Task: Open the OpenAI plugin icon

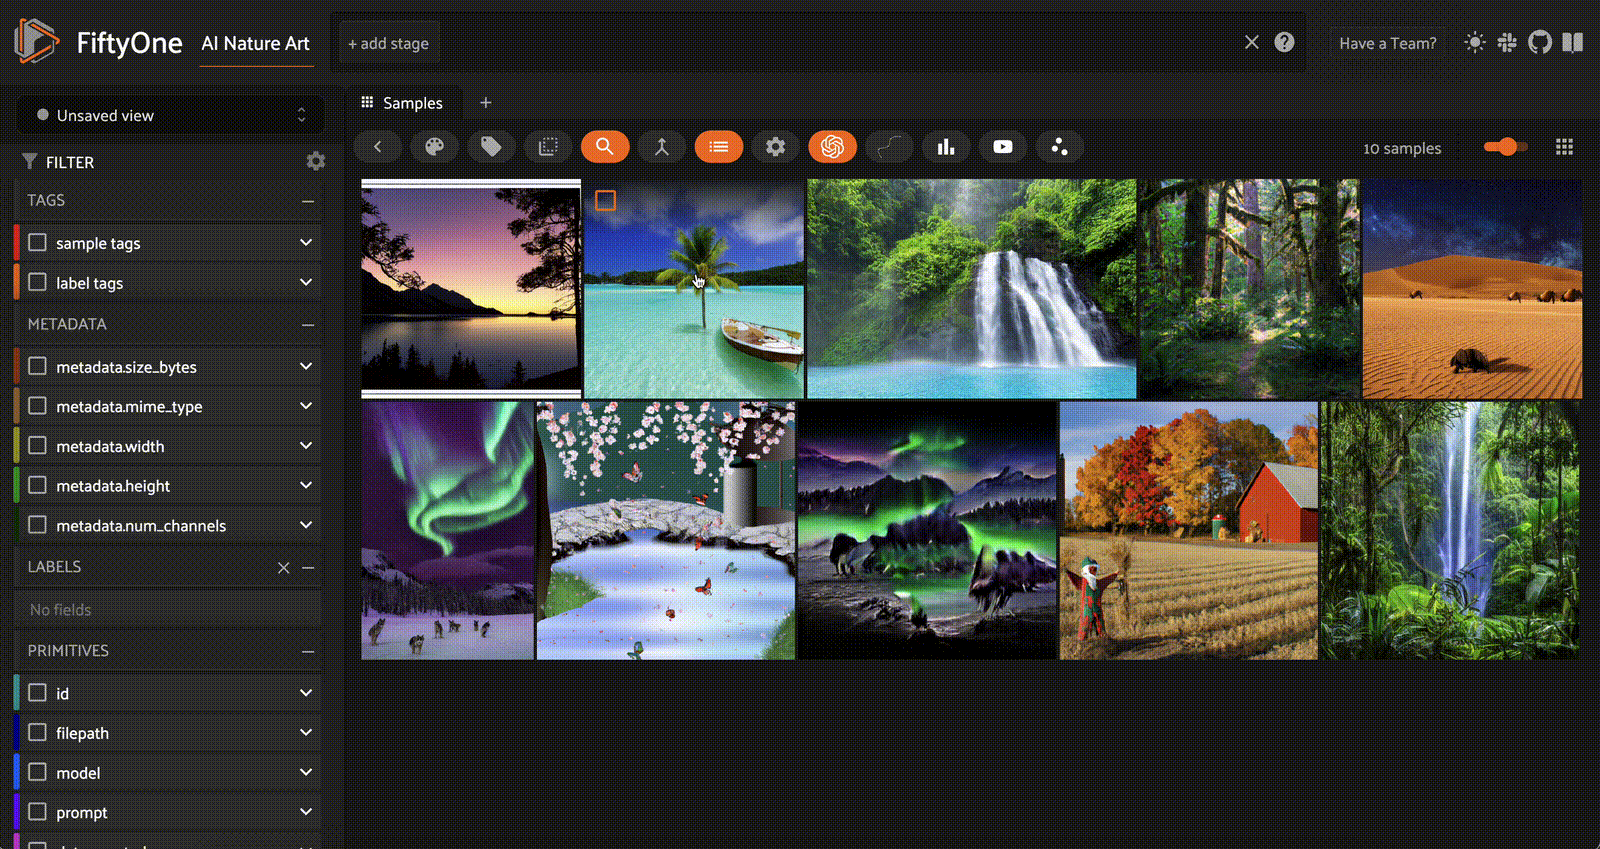Action: tap(832, 147)
